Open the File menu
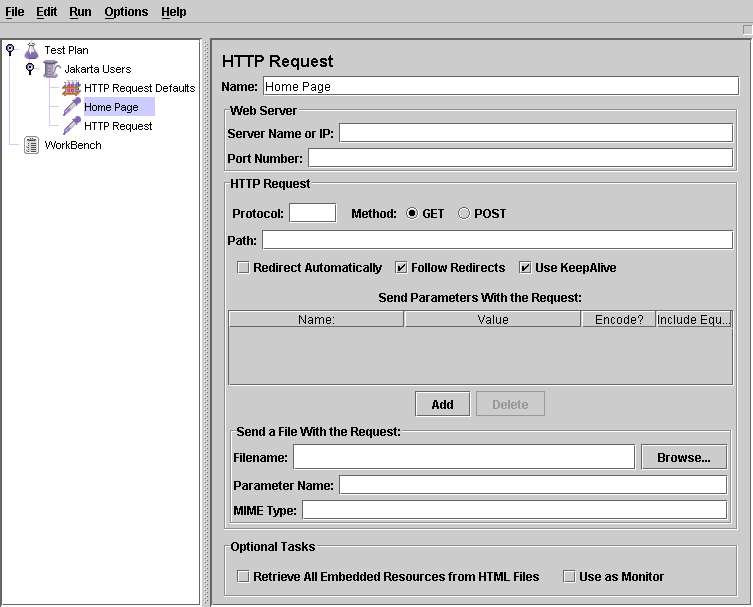Viewport: 753px width, 607px height. [14, 12]
